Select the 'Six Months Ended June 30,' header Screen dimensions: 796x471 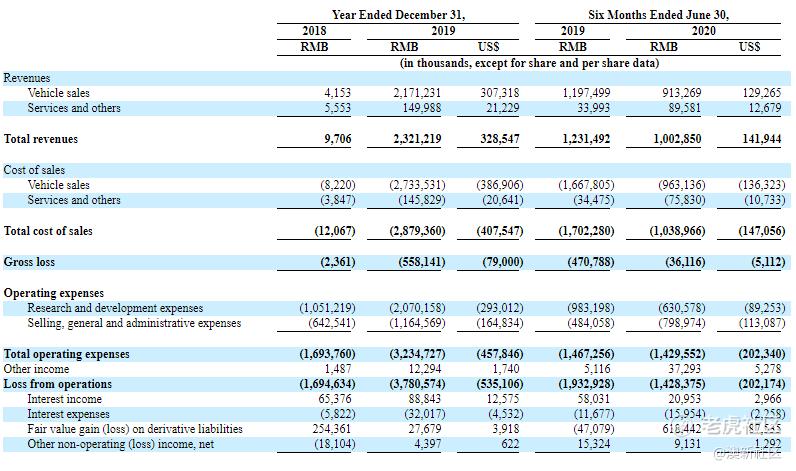[x=658, y=15]
